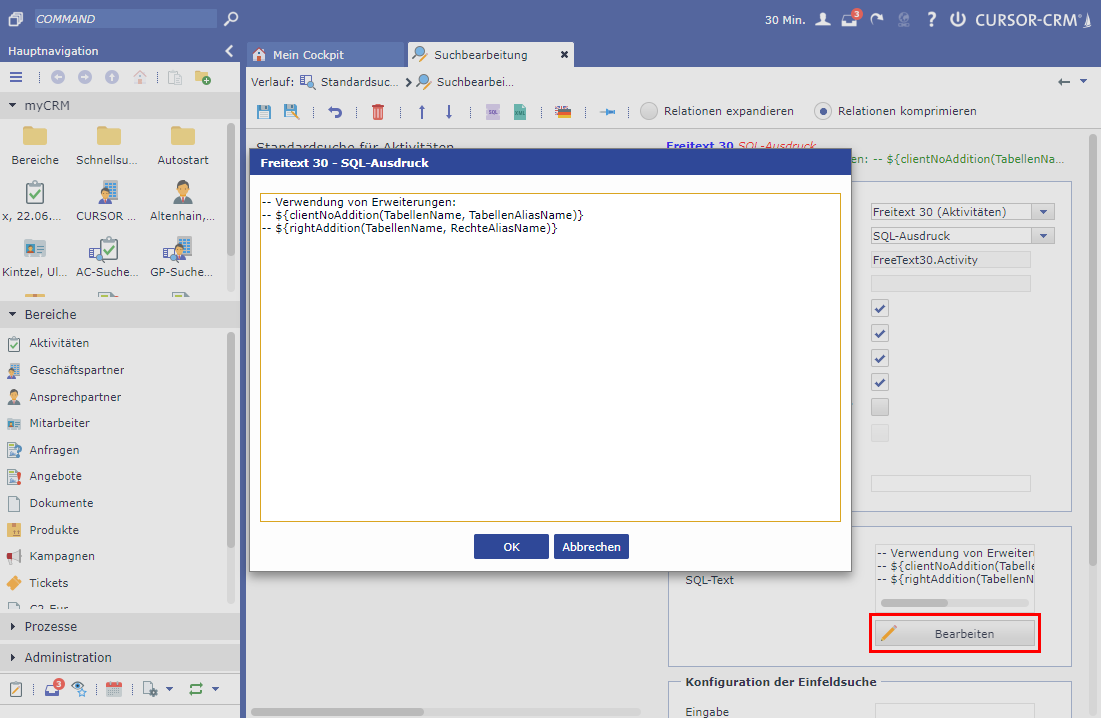
Task: Uncheck the first checked checkbox in the panel
Action: (x=879, y=308)
